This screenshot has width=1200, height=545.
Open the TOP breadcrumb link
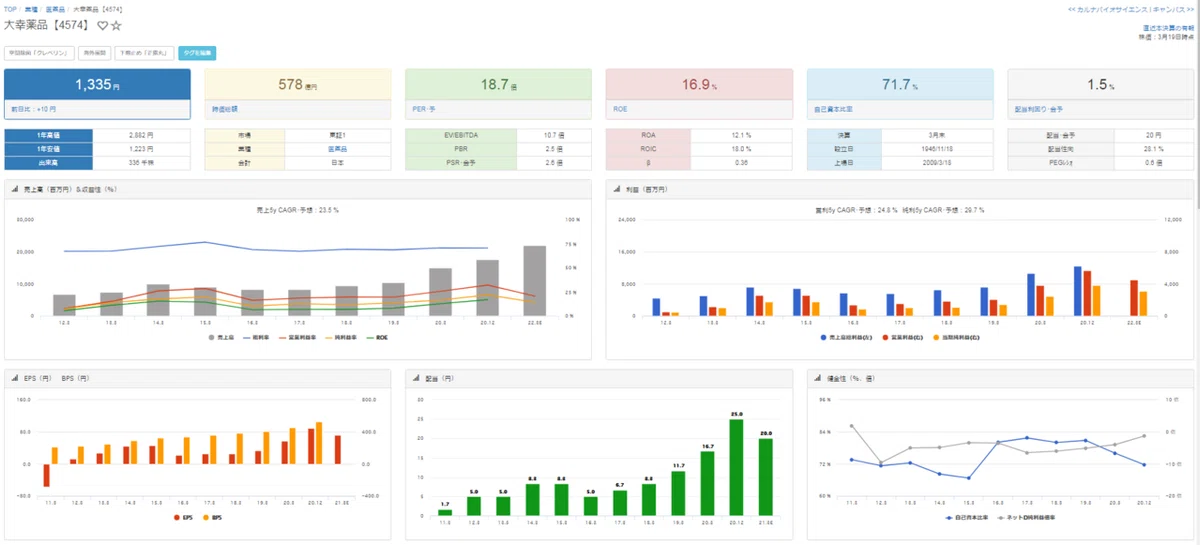click(x=10, y=8)
